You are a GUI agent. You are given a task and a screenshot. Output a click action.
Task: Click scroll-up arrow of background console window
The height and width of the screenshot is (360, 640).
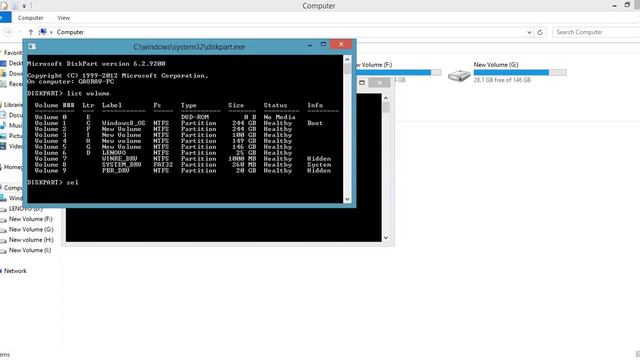click(386, 98)
